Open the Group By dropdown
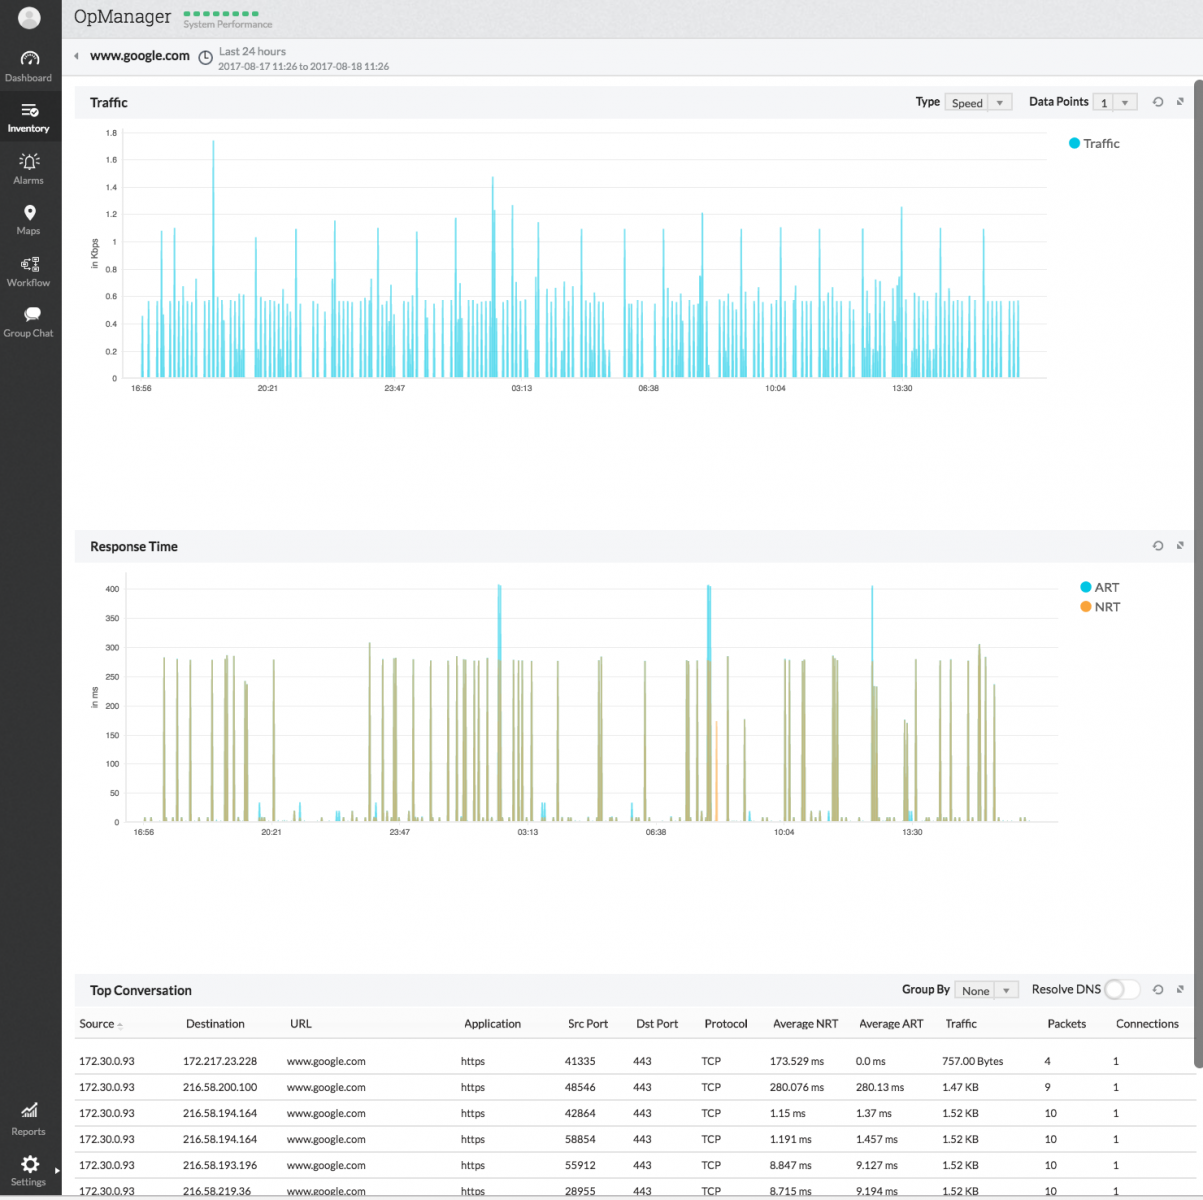The width and height of the screenshot is (1203, 1200). click(986, 991)
